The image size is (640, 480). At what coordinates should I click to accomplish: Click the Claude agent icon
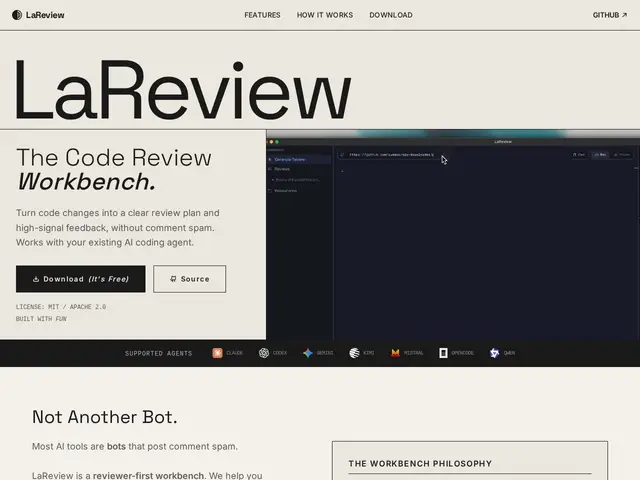pos(217,353)
